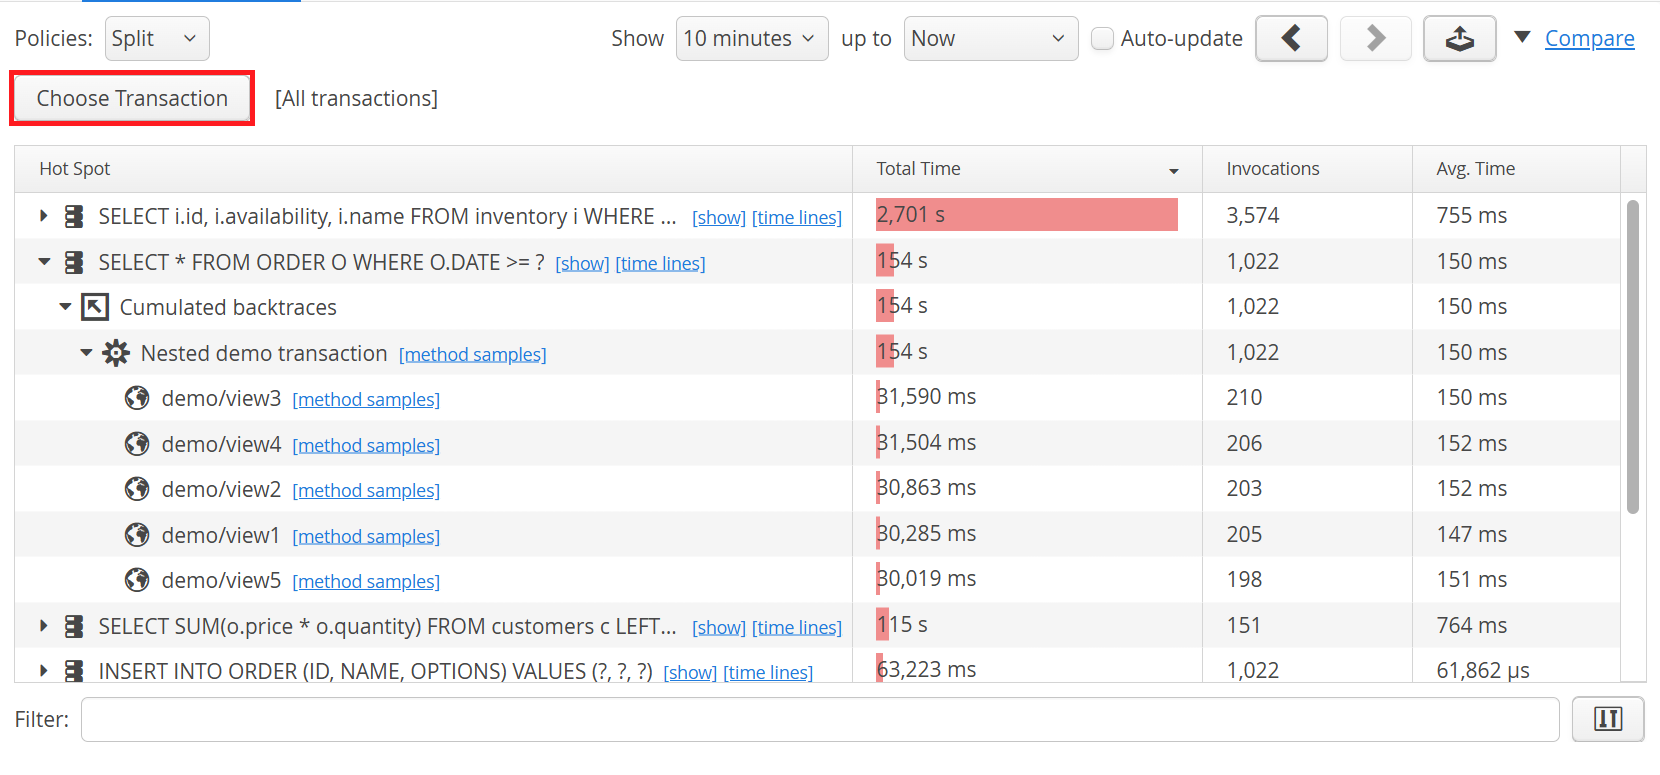This screenshot has height=775, width=1660.
Task: Click the Choose Transaction button
Action: coord(132,98)
